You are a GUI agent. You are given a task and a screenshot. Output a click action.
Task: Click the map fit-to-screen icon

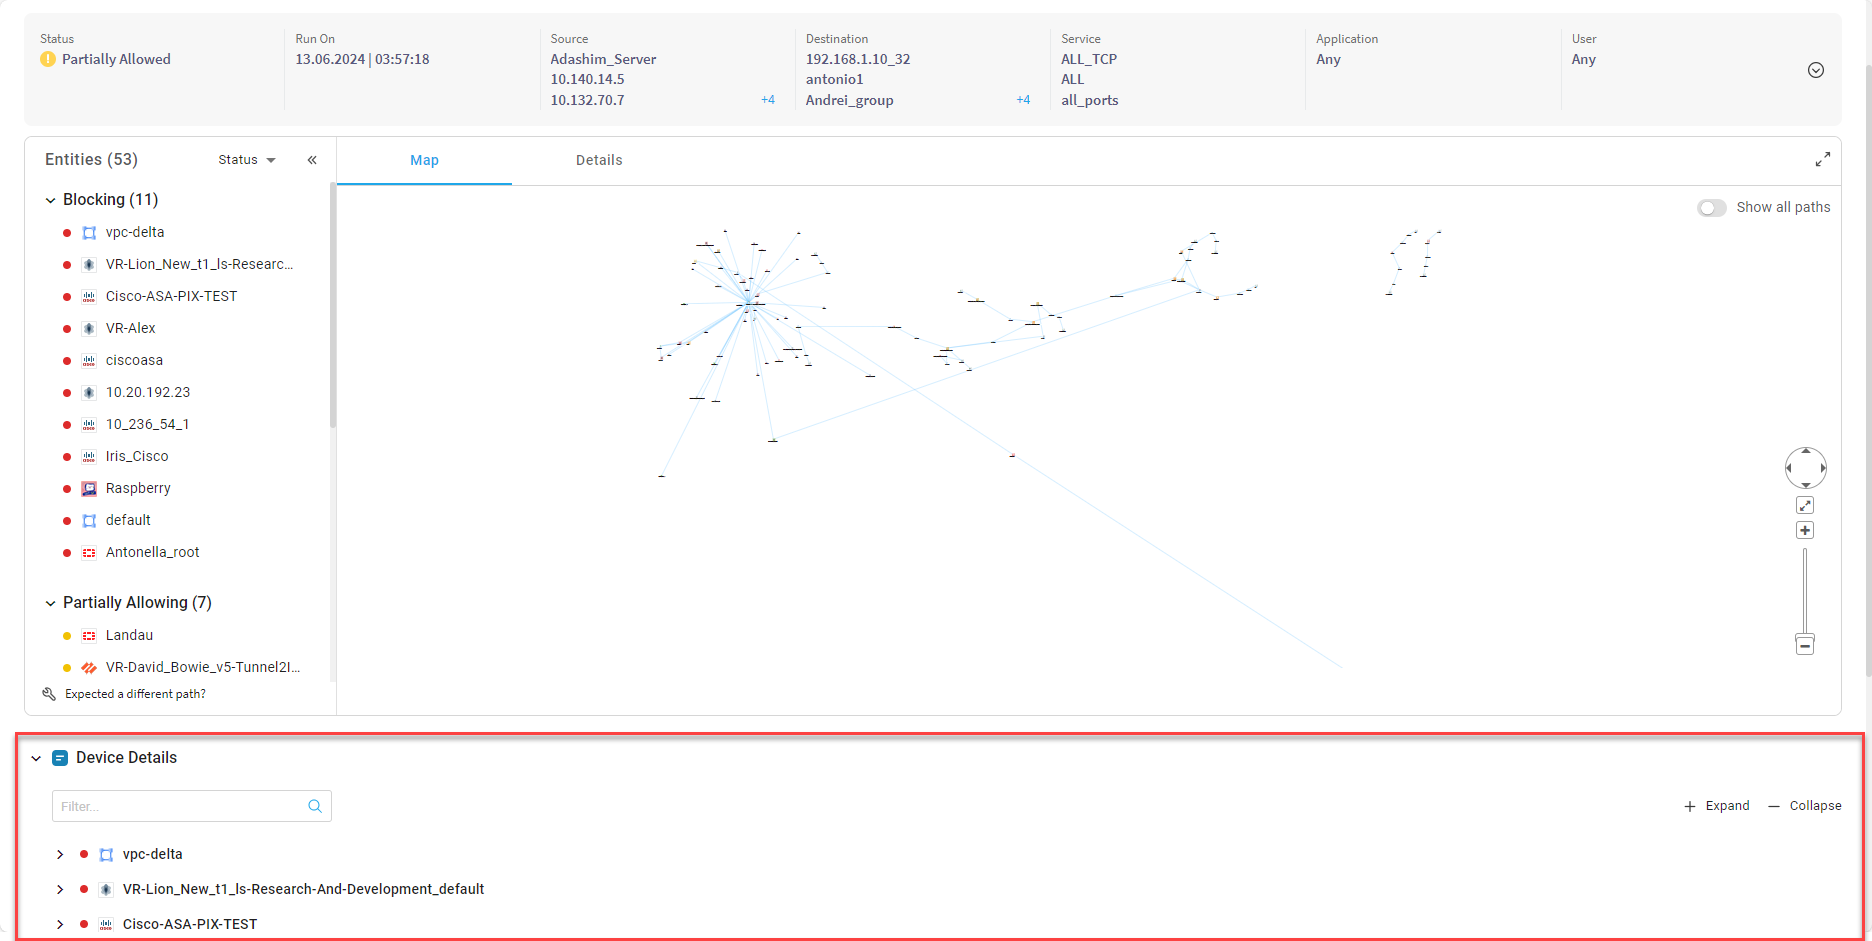tap(1805, 506)
